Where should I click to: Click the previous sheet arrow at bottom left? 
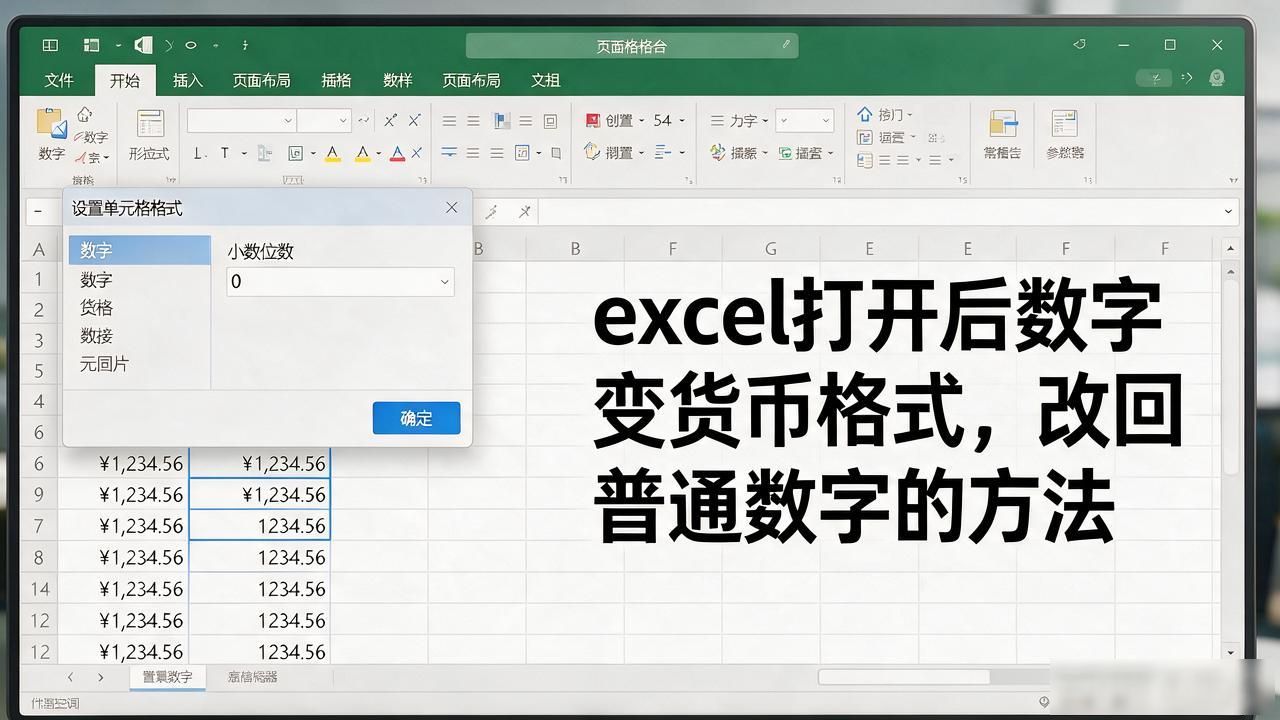(70, 677)
